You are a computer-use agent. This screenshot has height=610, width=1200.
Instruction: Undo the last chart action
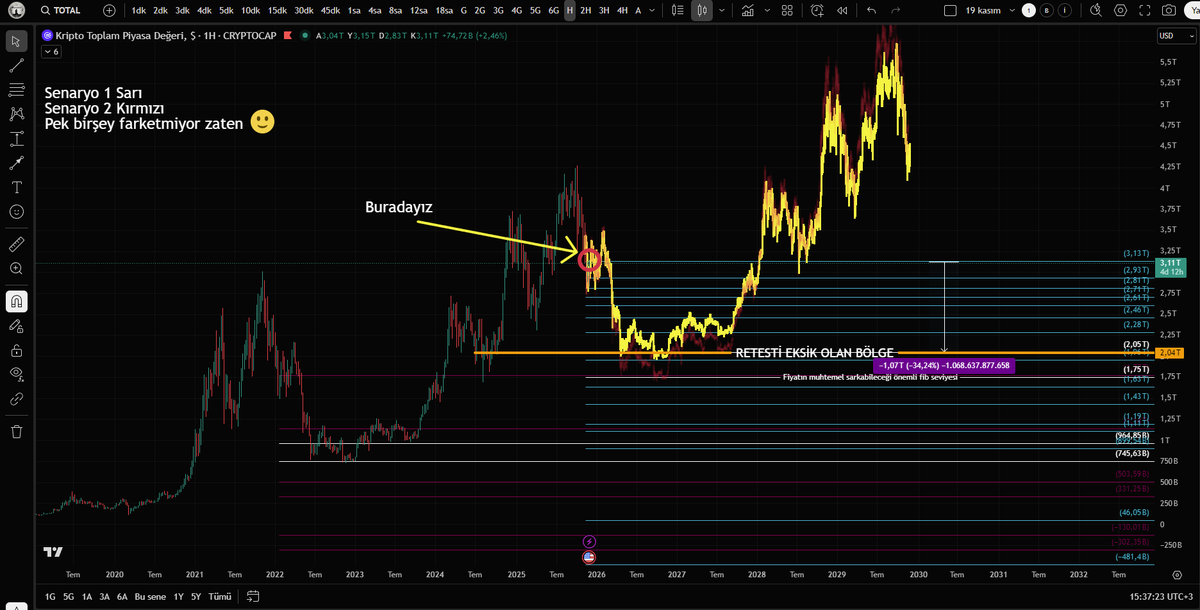pos(871,10)
